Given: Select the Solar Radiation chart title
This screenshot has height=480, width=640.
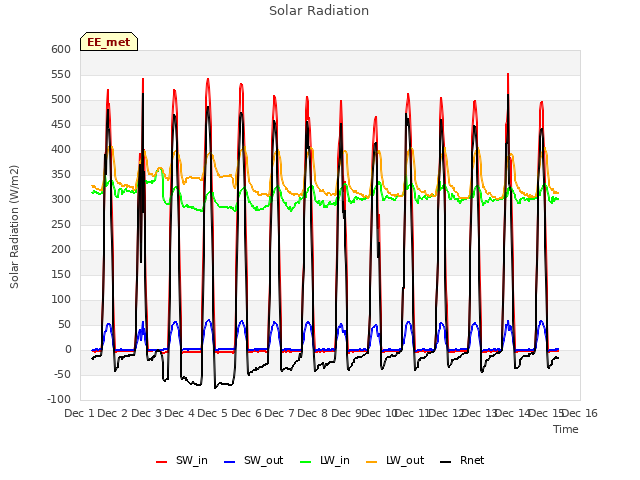Looking at the screenshot, I should pyautogui.click(x=319, y=11).
